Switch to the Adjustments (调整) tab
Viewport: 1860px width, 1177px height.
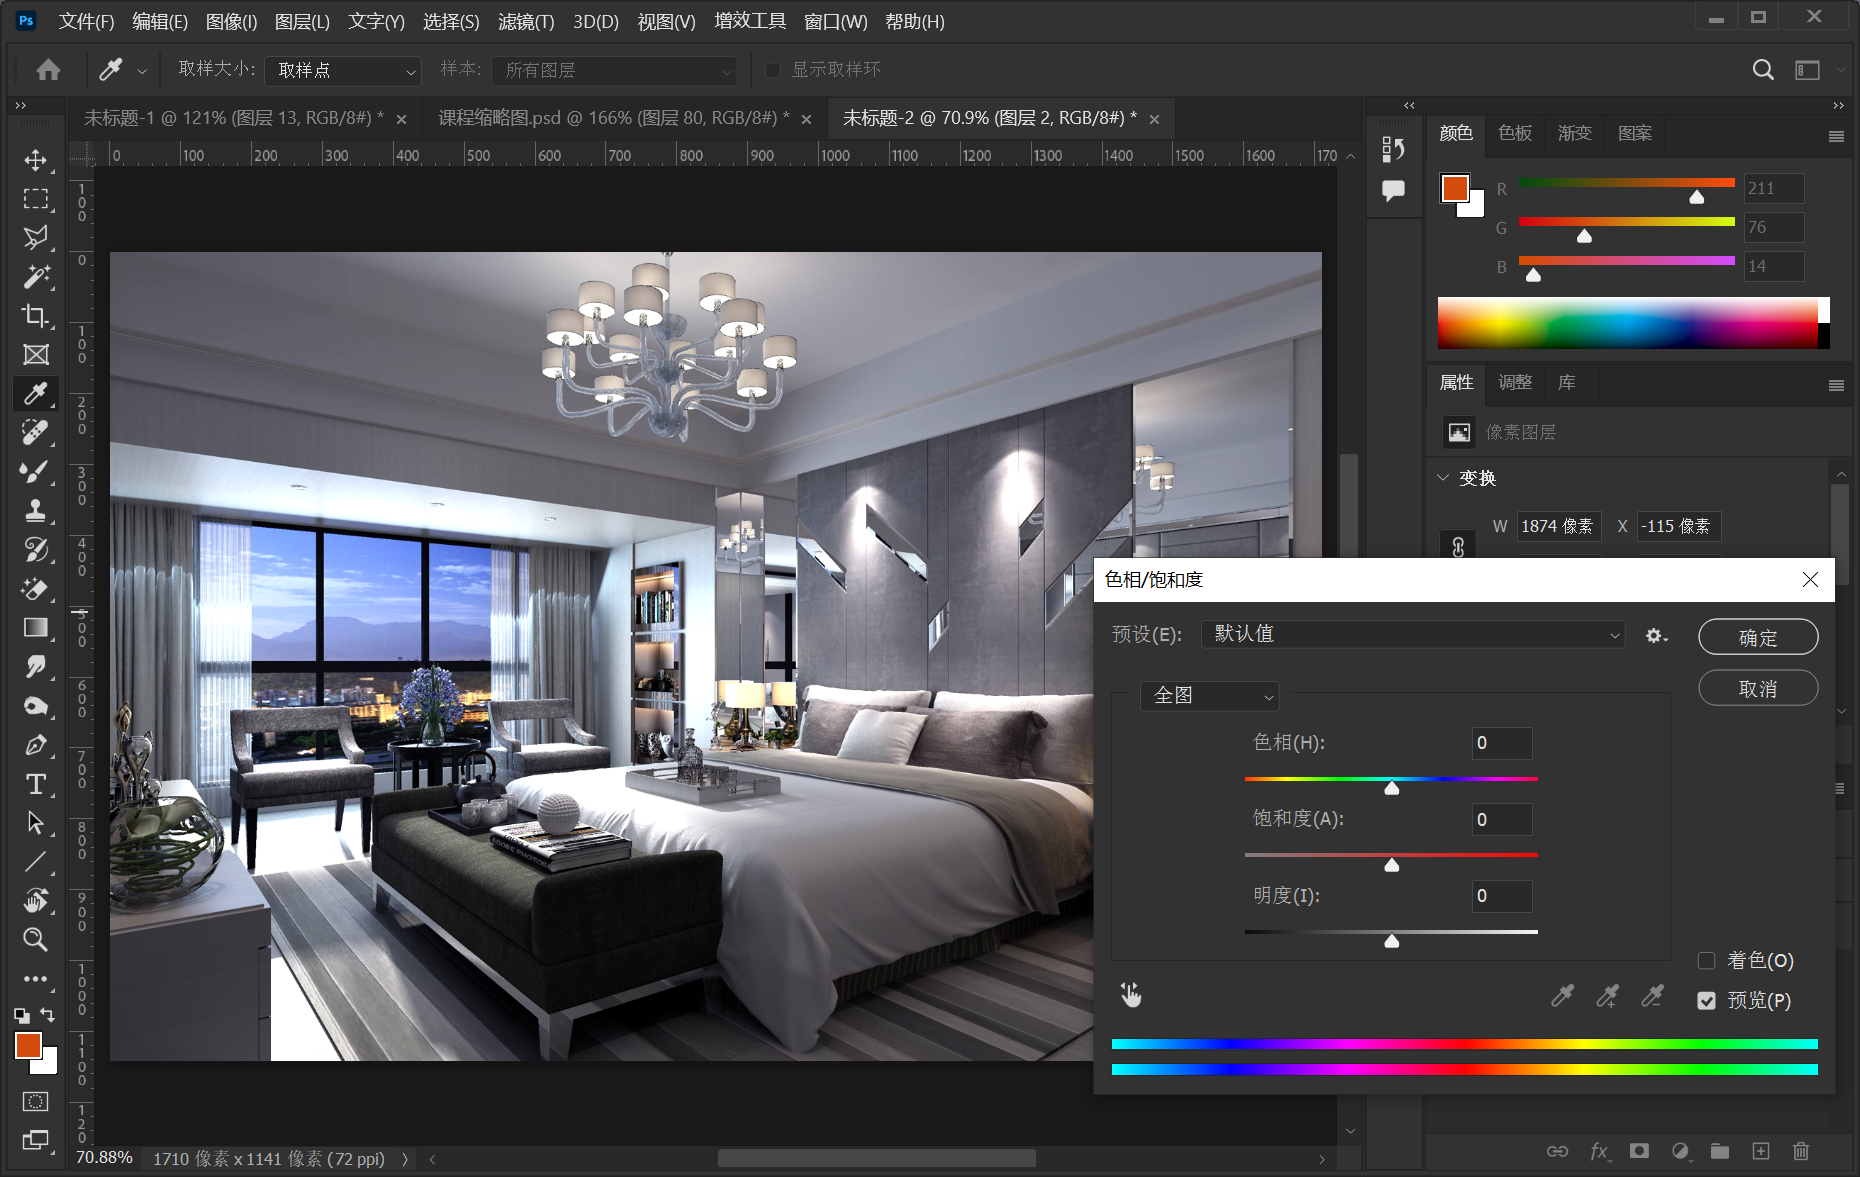(1515, 382)
